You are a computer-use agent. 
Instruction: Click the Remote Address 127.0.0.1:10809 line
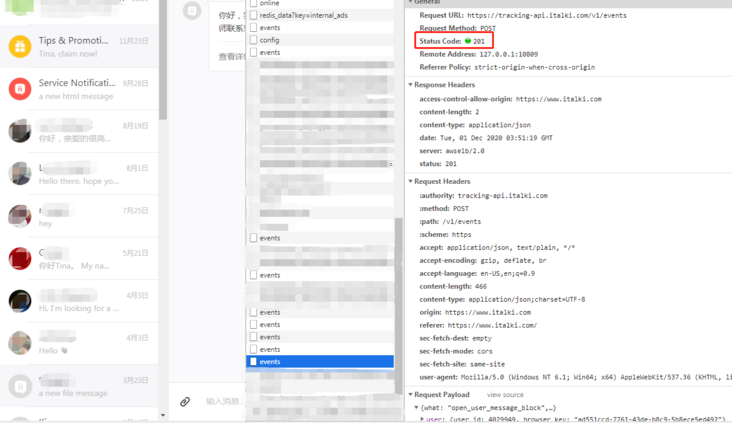point(479,54)
